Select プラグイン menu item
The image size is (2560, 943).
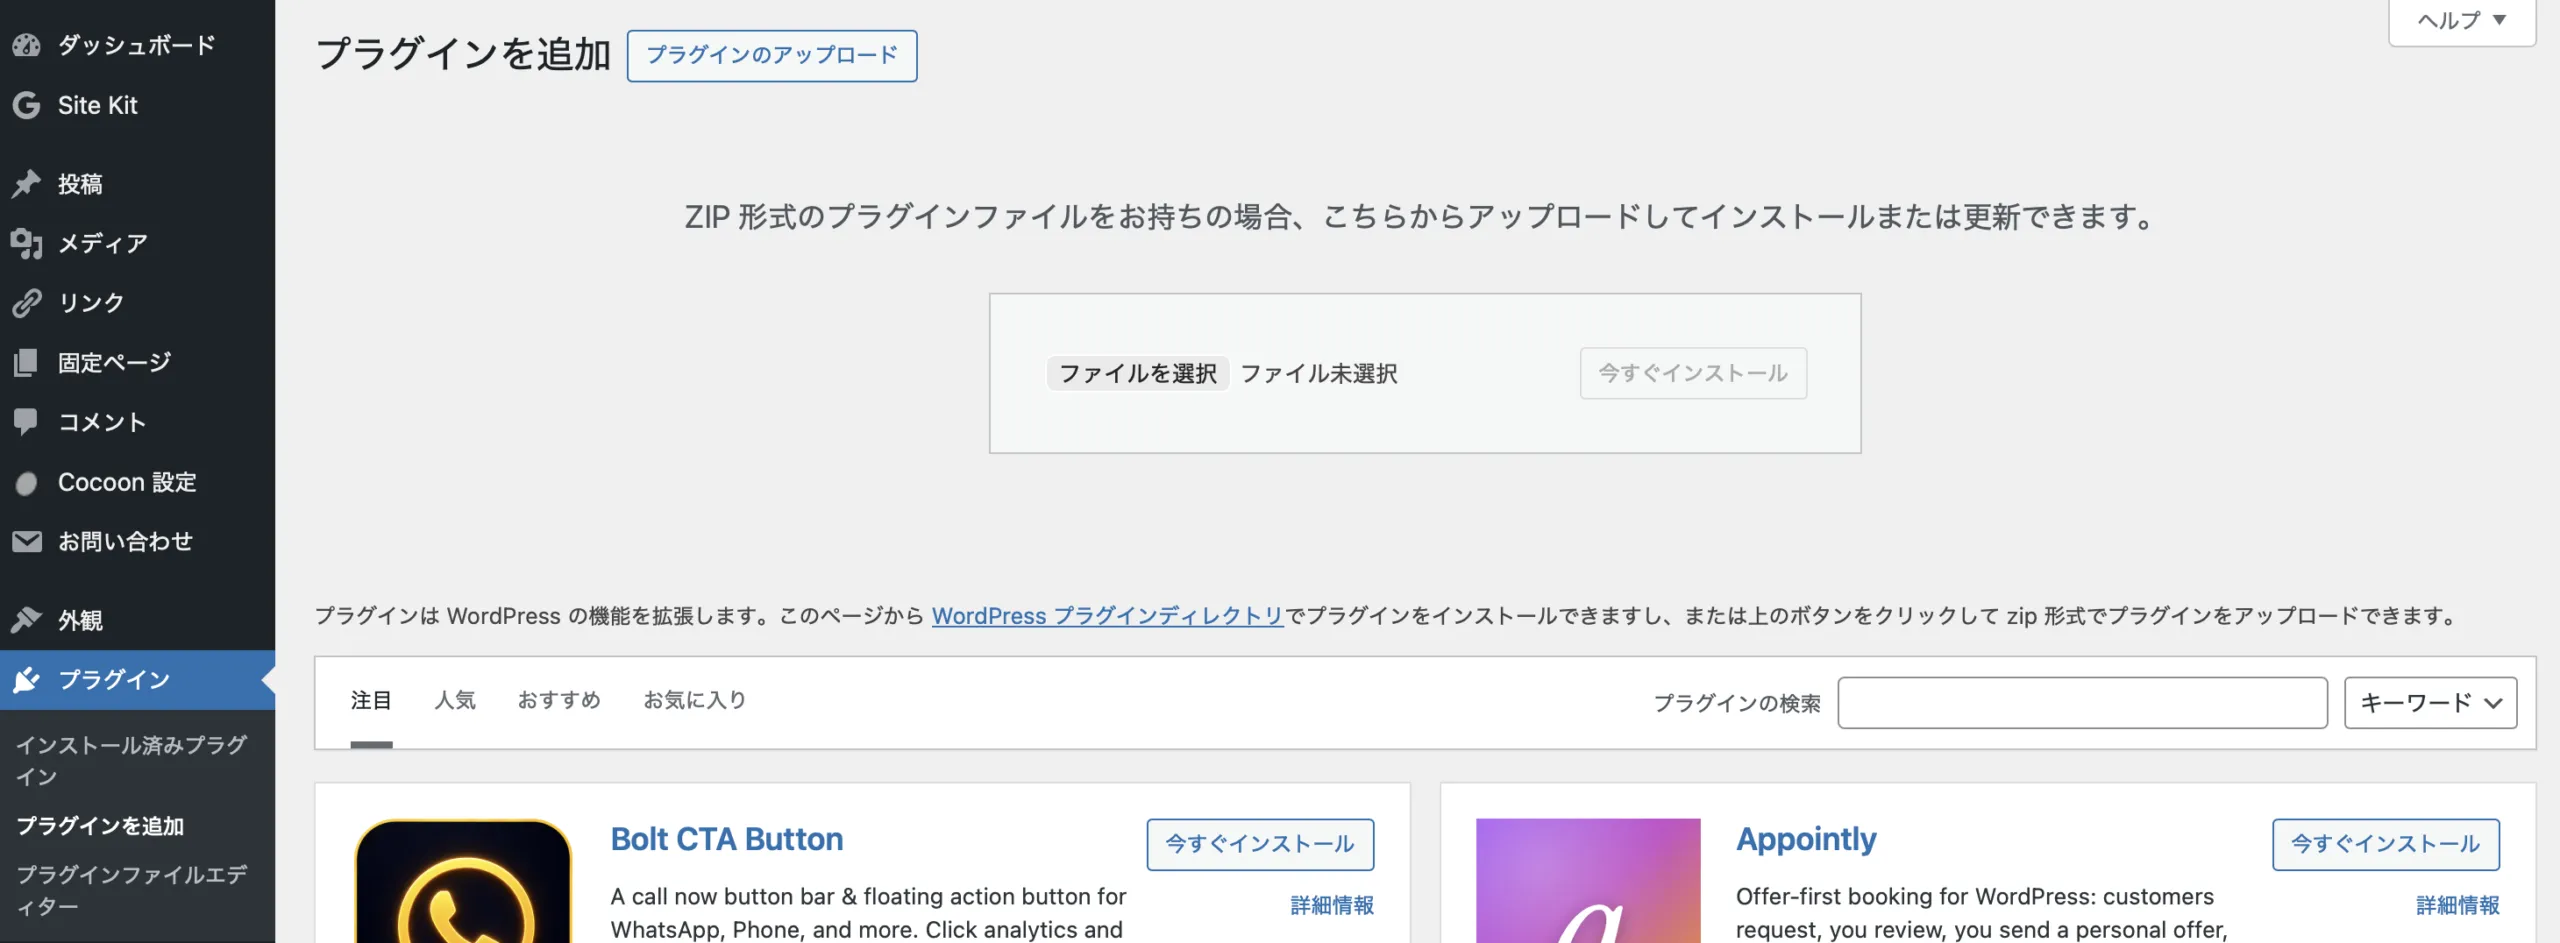(137, 680)
